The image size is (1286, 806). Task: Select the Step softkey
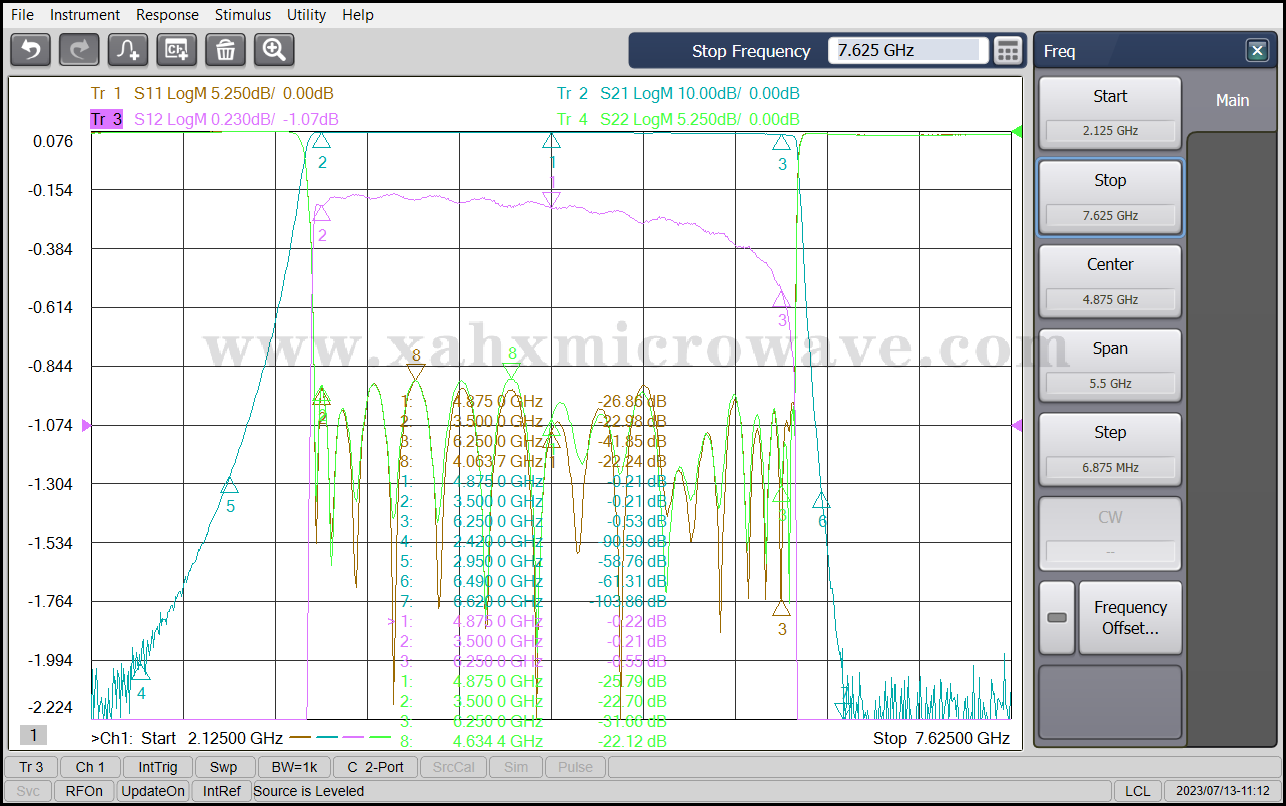pos(1110,448)
